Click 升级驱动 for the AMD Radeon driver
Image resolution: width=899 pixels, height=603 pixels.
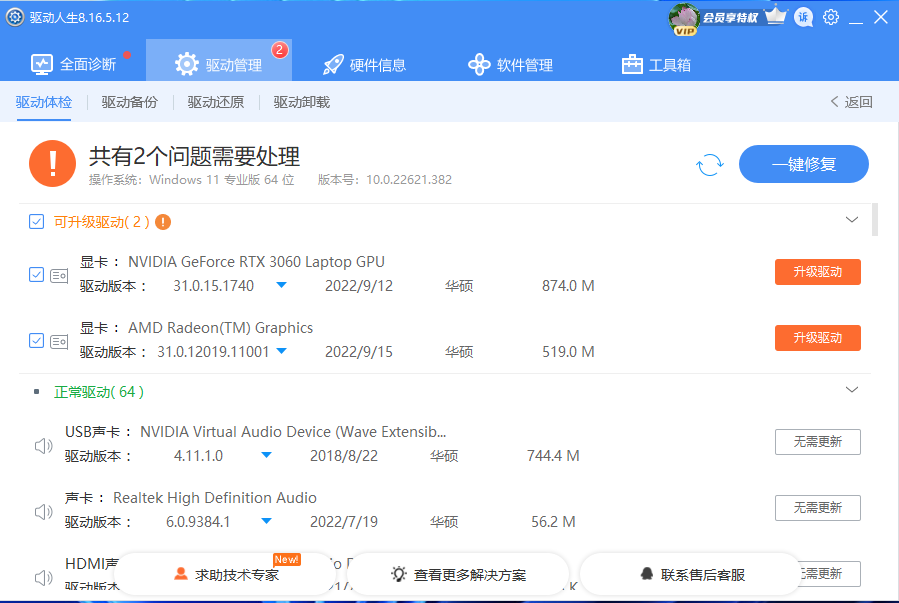[x=817, y=338]
